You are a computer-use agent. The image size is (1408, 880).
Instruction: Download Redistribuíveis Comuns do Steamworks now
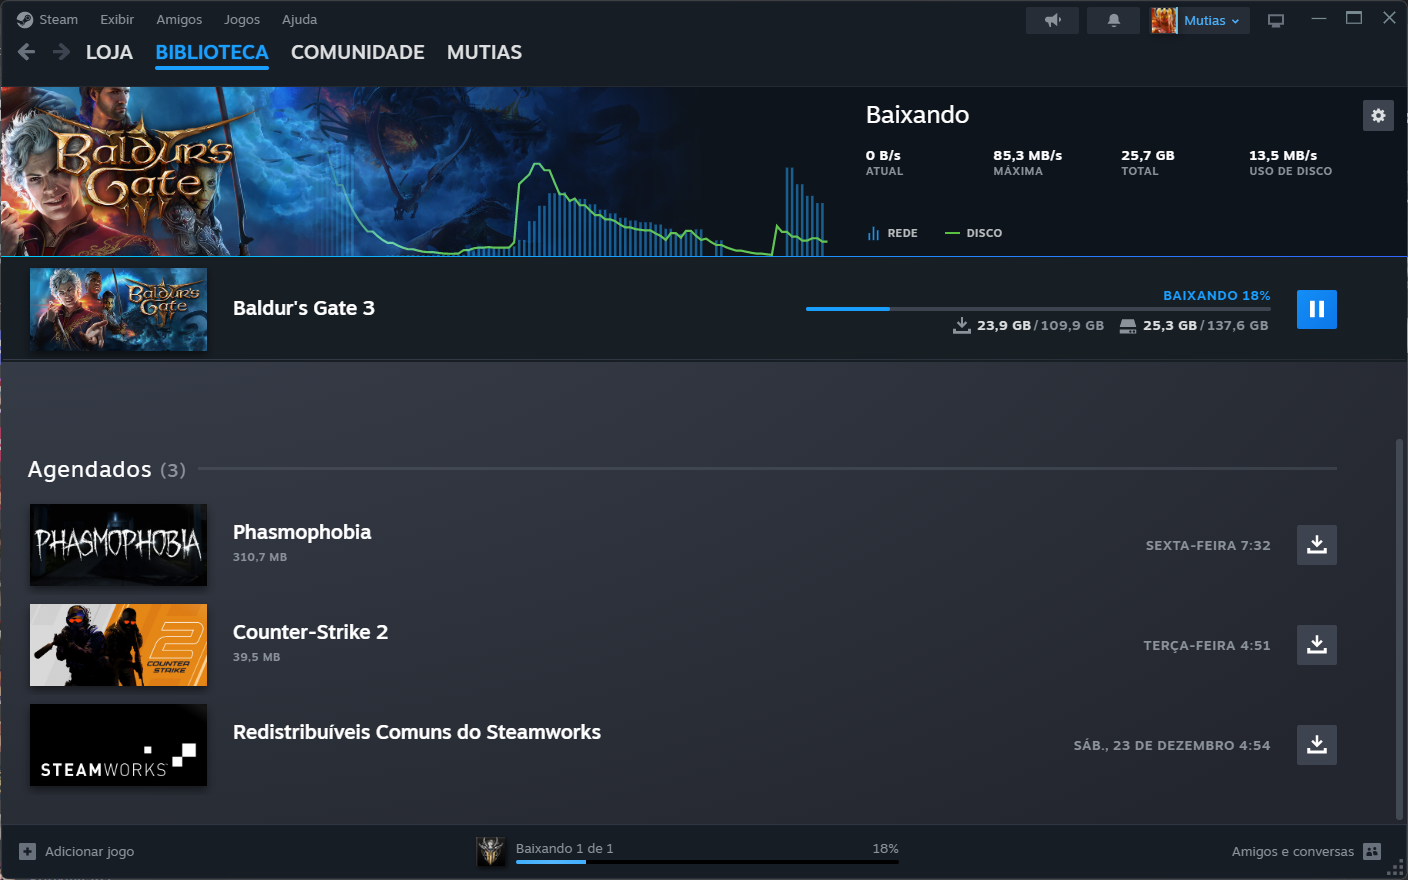1317,745
